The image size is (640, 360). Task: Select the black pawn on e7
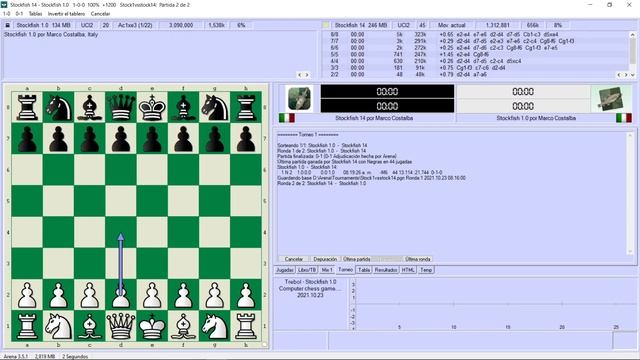(x=152, y=139)
